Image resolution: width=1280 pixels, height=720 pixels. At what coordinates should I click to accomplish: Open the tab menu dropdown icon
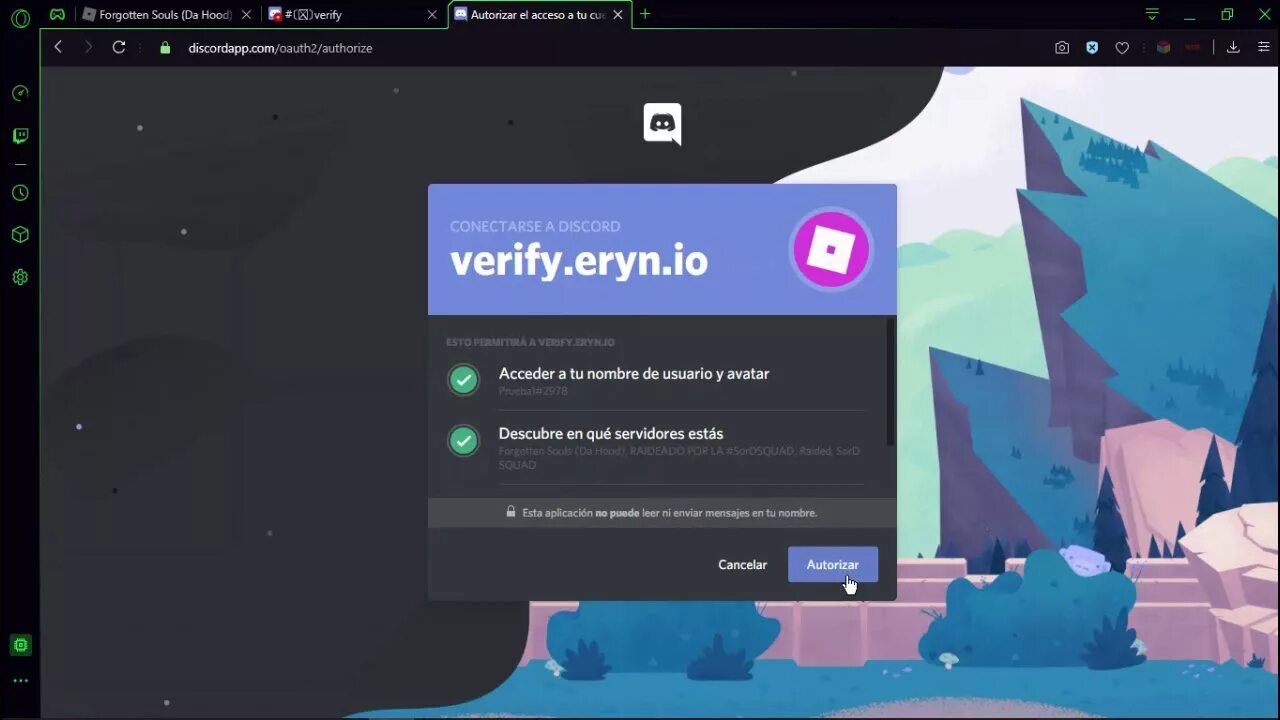(1152, 14)
